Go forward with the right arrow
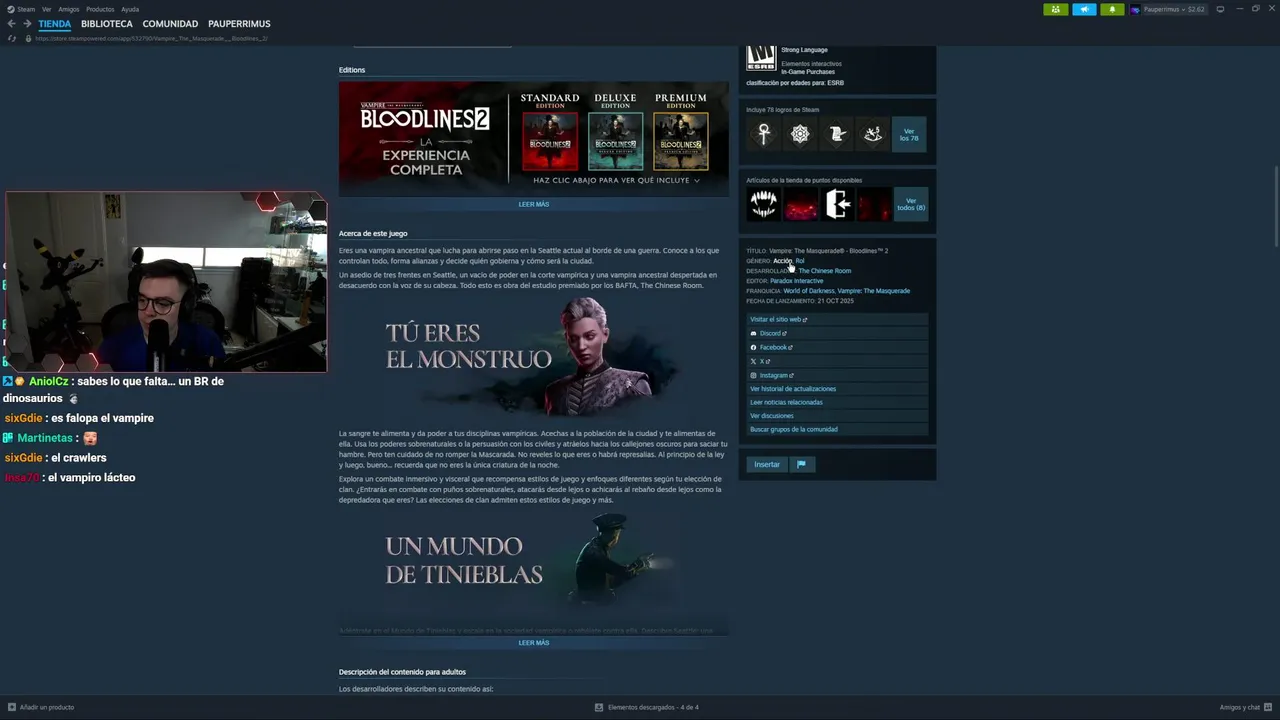1280x720 pixels. [27, 23]
